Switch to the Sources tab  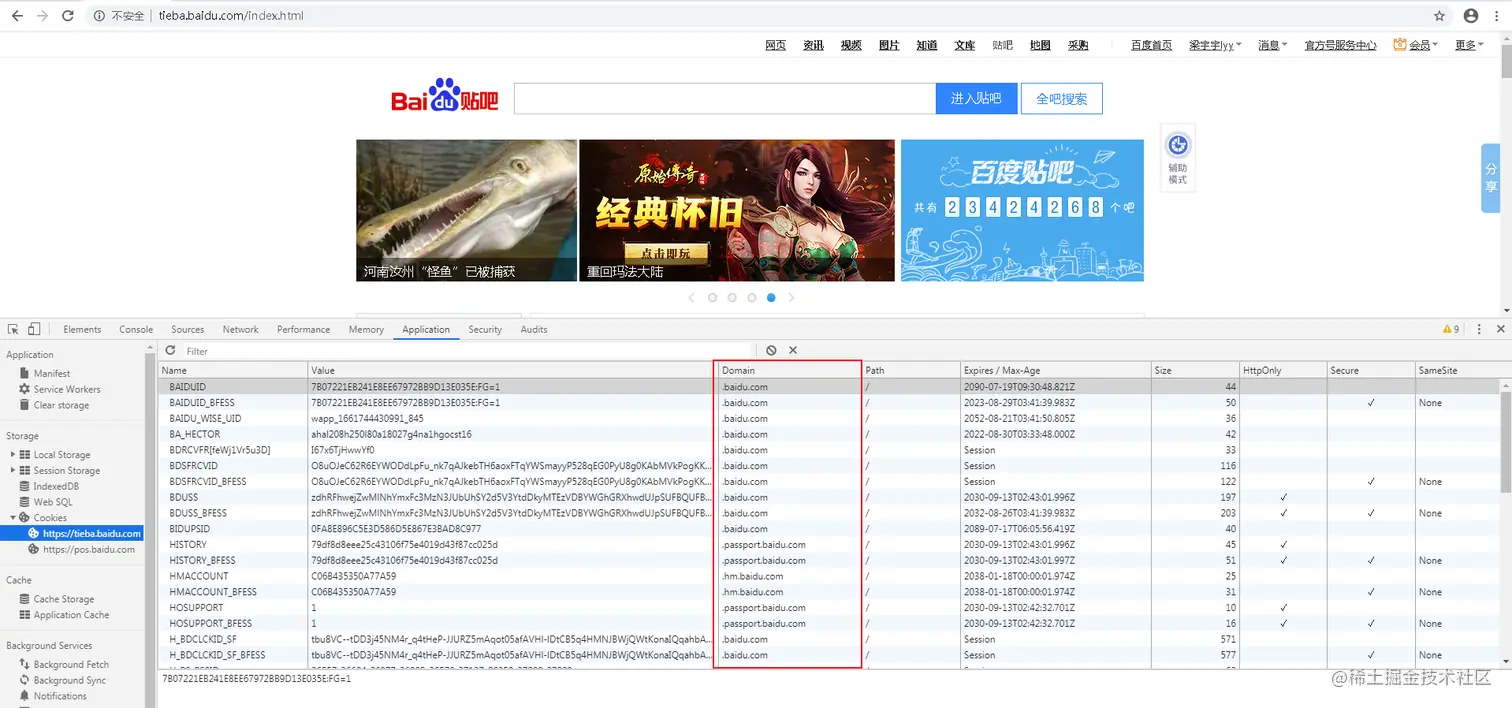point(188,329)
